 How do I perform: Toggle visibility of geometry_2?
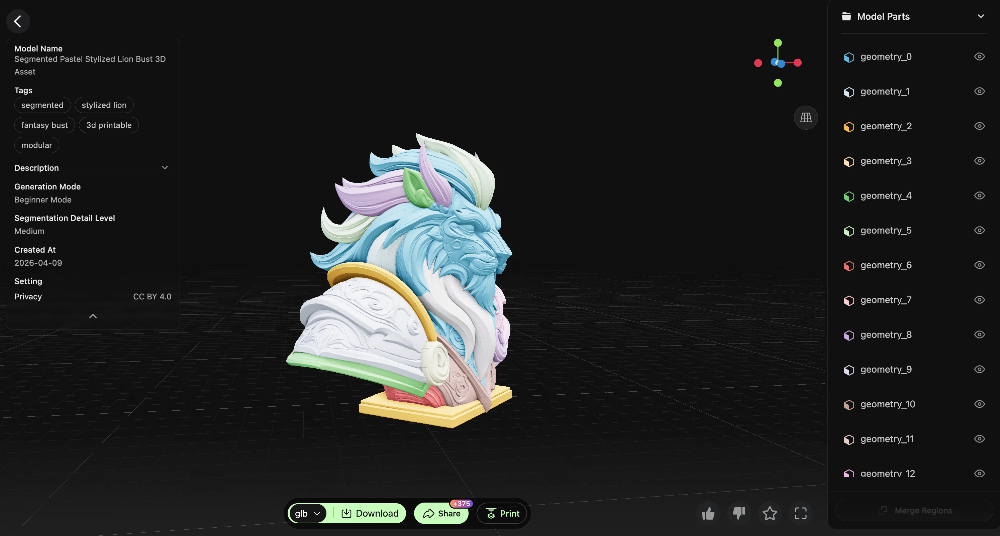point(980,126)
